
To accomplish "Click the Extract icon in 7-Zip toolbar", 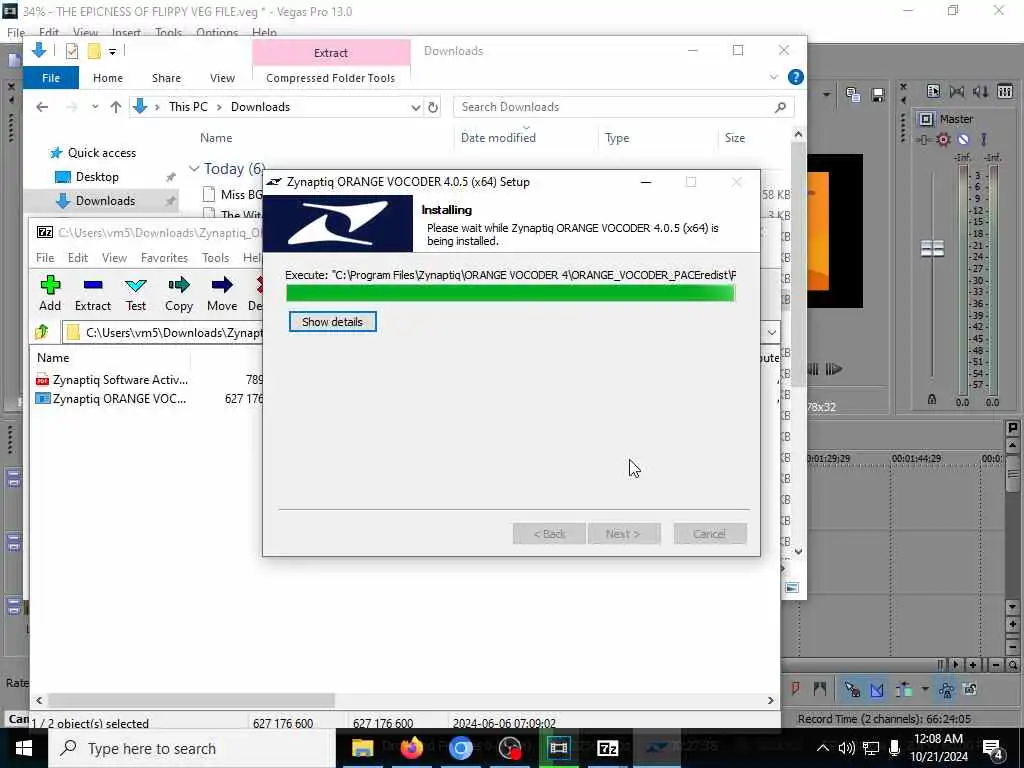I will pyautogui.click(x=93, y=293).
